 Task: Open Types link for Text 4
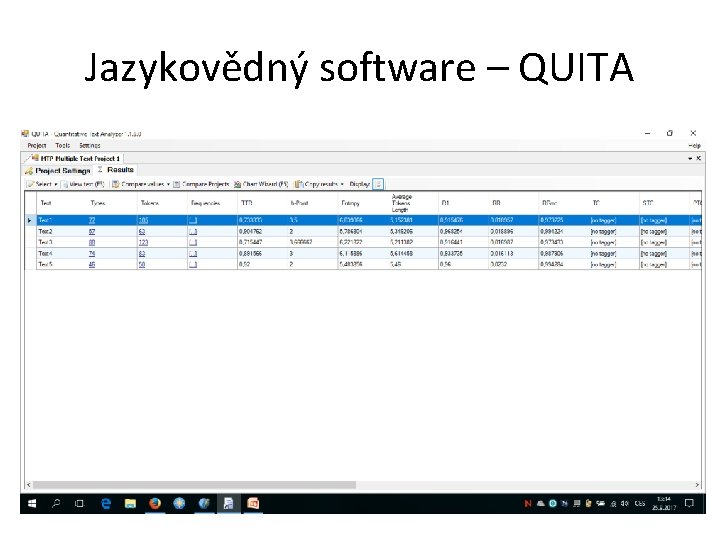[x=92, y=253]
